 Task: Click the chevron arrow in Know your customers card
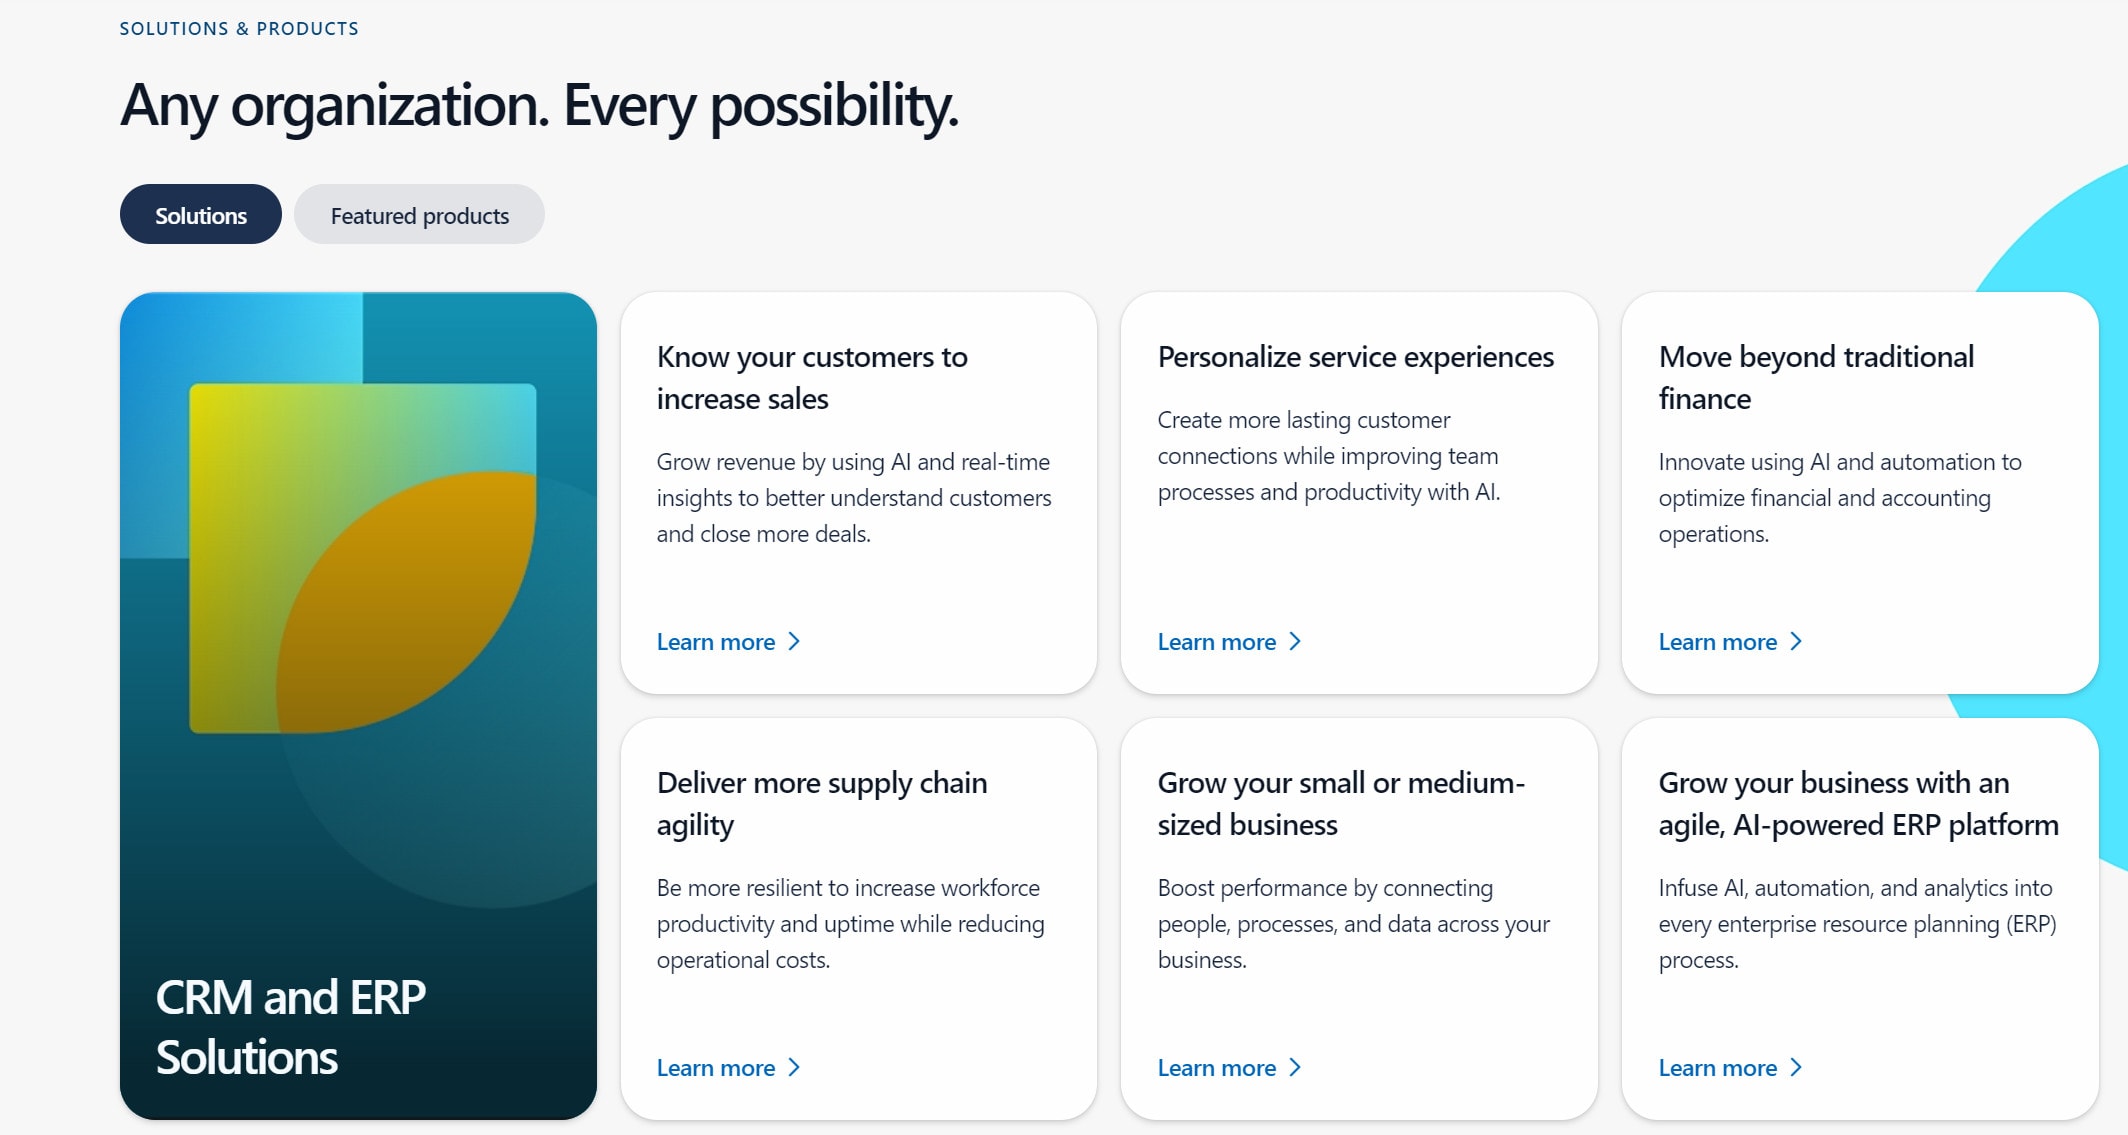pyautogui.click(x=794, y=642)
